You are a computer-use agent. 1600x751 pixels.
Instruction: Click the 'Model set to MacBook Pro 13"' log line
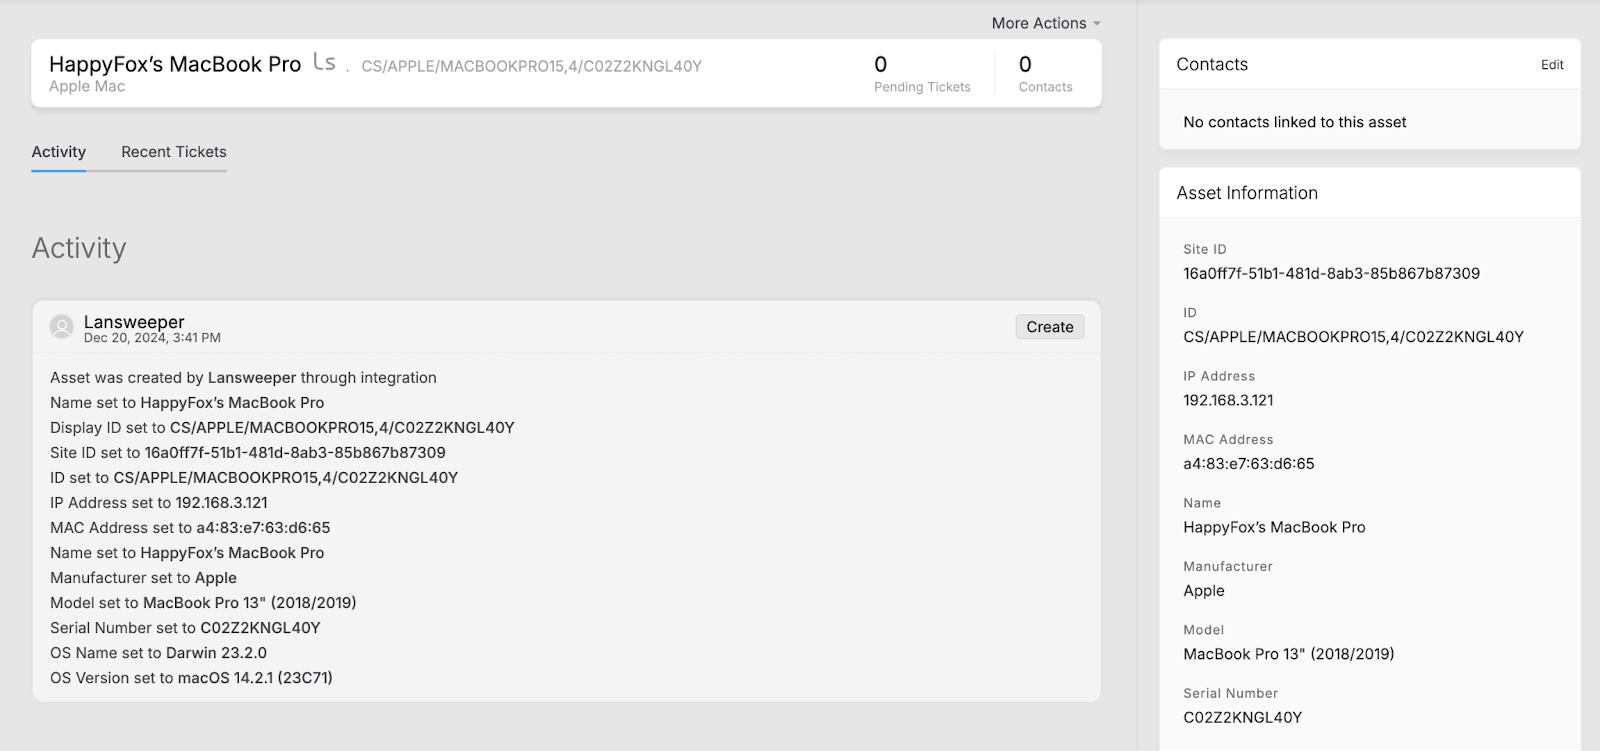click(203, 603)
